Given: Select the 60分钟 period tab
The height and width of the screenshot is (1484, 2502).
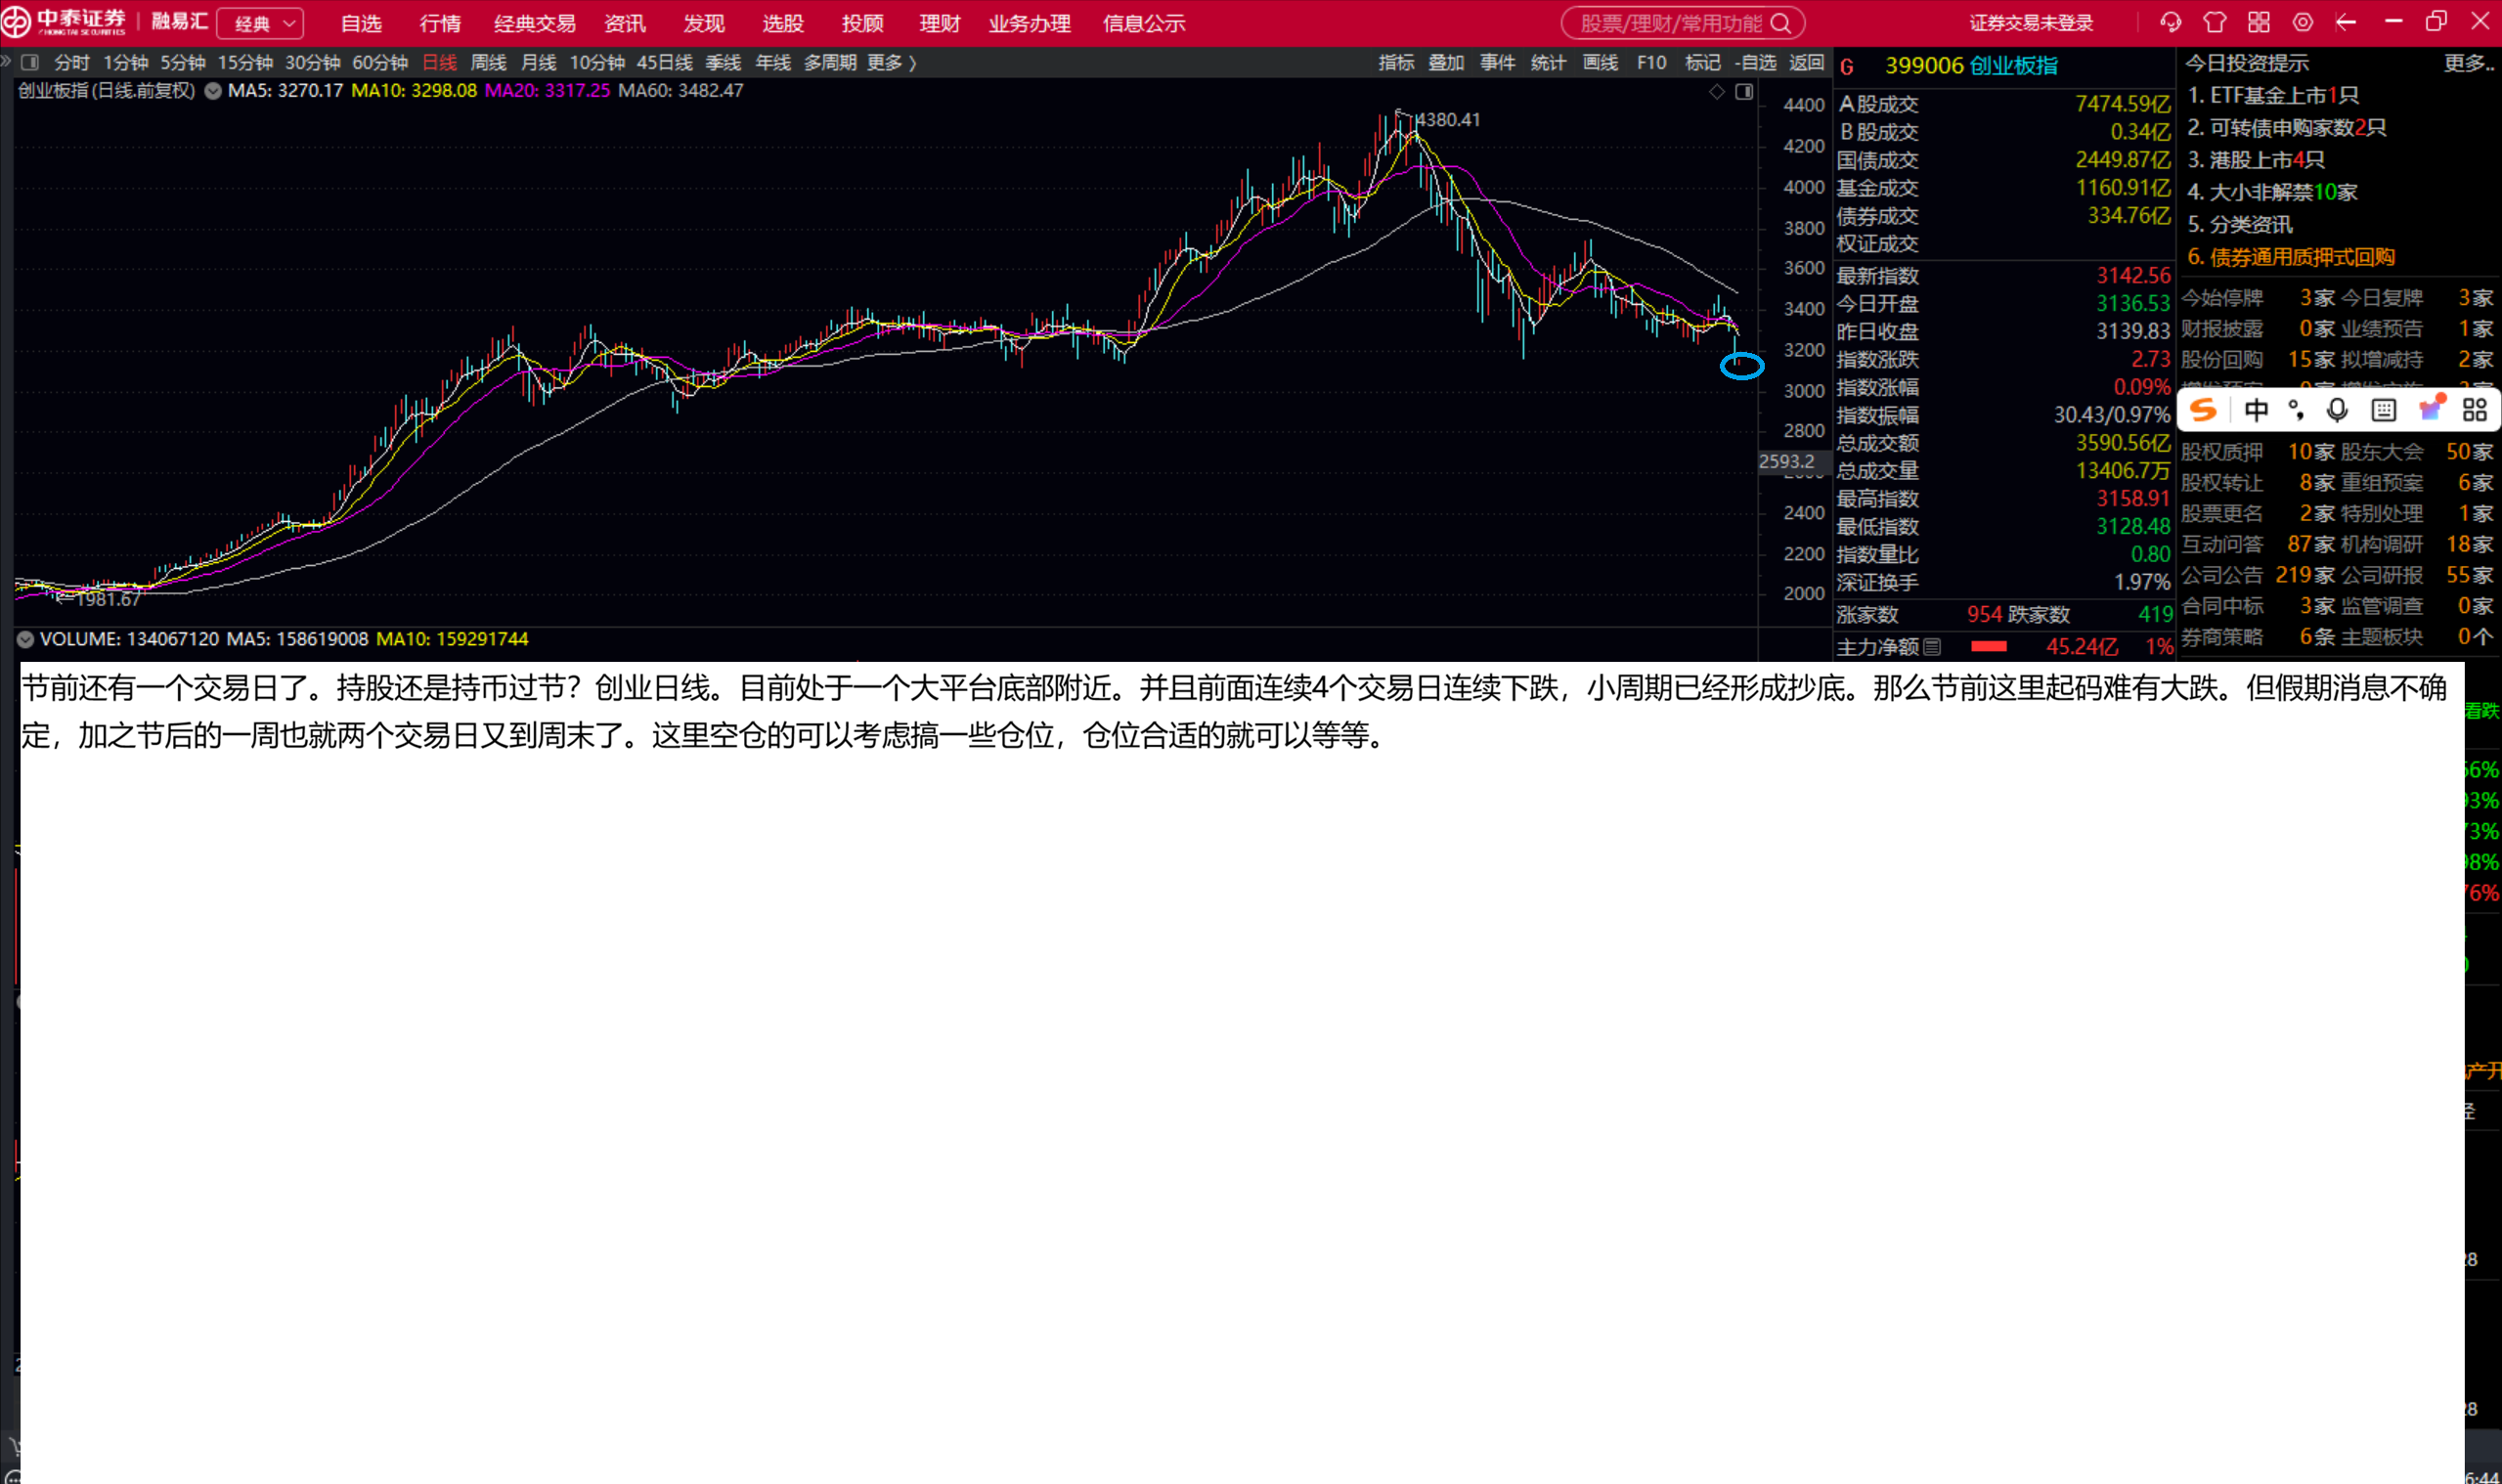Looking at the screenshot, I should tap(380, 62).
